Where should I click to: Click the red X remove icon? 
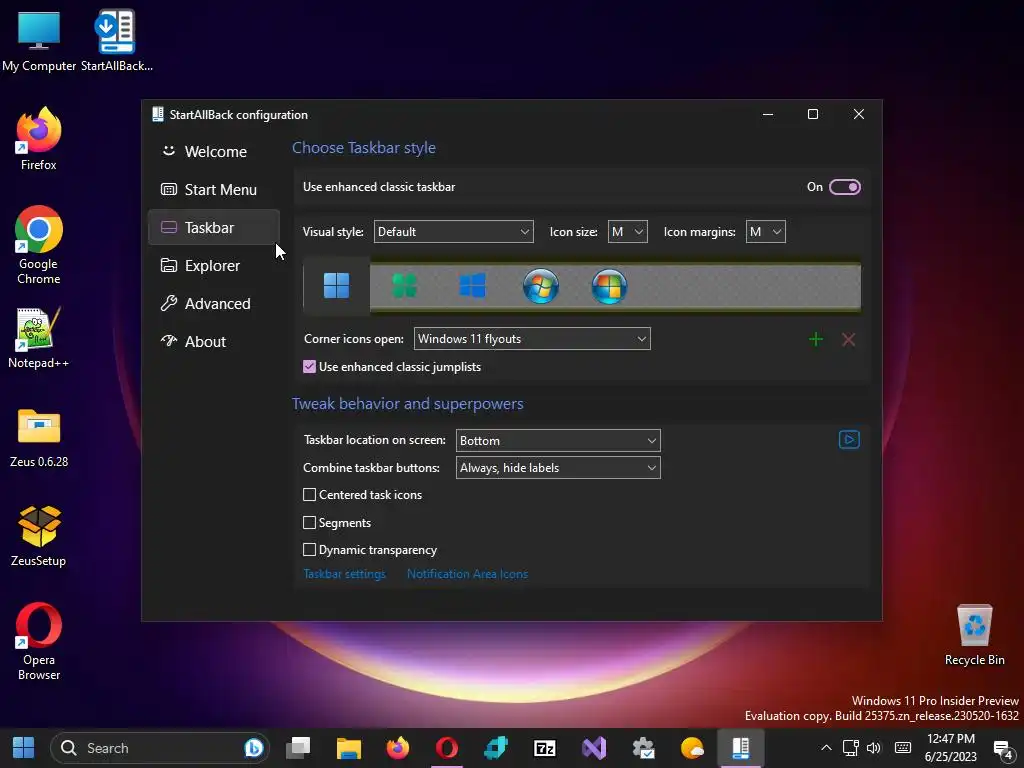pos(848,339)
